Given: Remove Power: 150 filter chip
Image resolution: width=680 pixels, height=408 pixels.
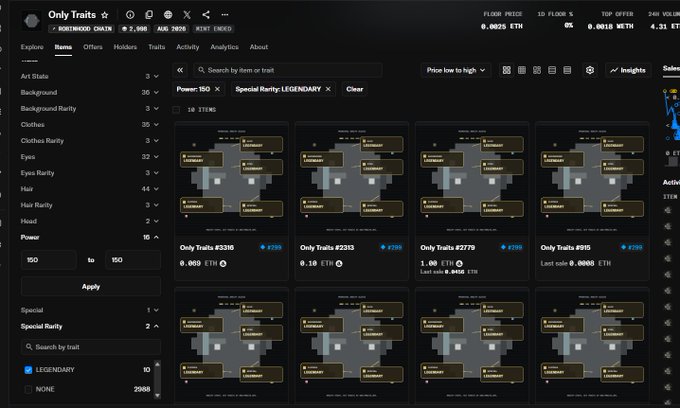Looking at the screenshot, I should [x=217, y=89].
